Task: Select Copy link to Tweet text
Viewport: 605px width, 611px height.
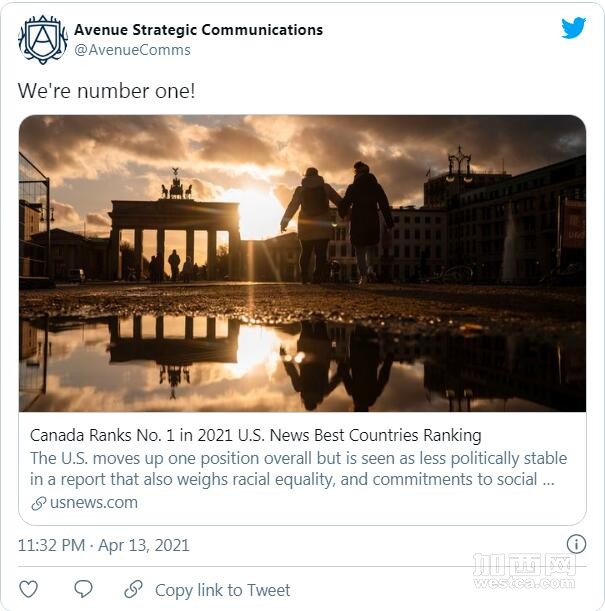Action: coord(222,590)
